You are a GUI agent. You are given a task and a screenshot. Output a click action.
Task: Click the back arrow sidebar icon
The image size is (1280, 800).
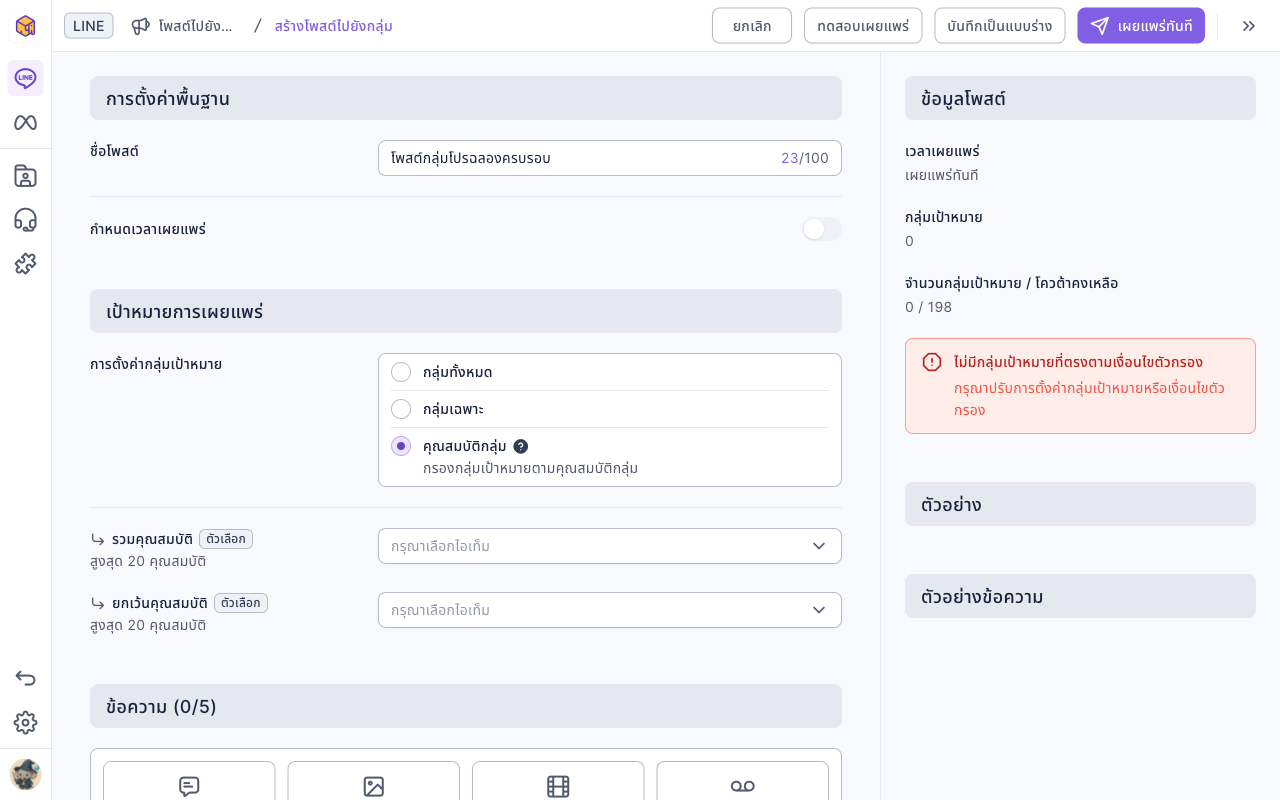click(25, 678)
